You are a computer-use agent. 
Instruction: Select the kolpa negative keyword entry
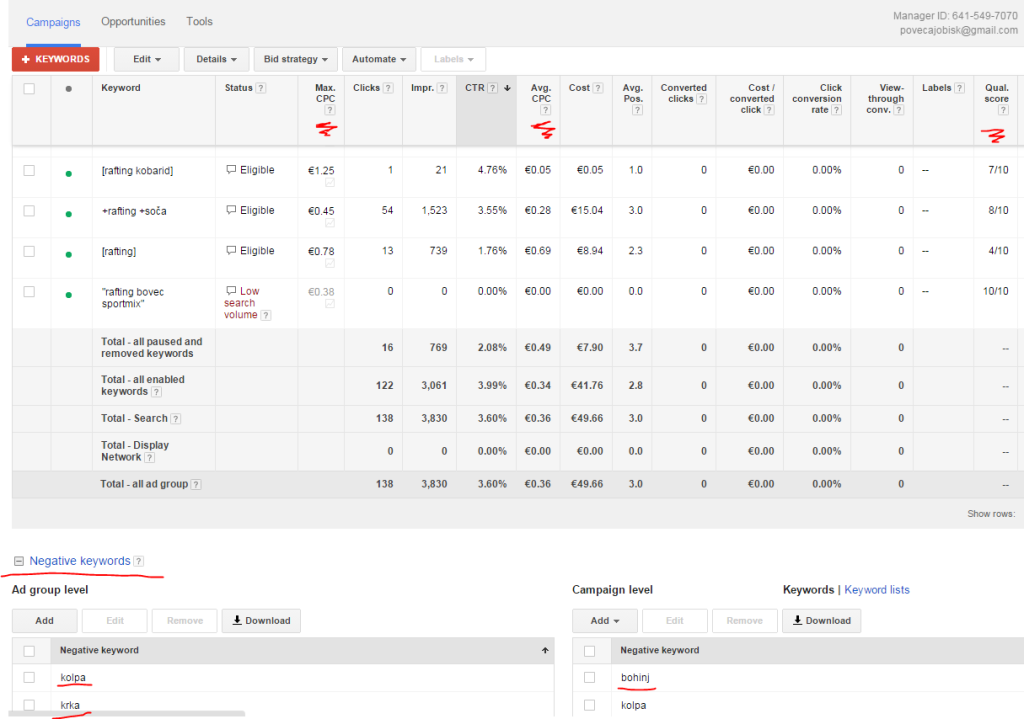pyautogui.click(x=74, y=677)
